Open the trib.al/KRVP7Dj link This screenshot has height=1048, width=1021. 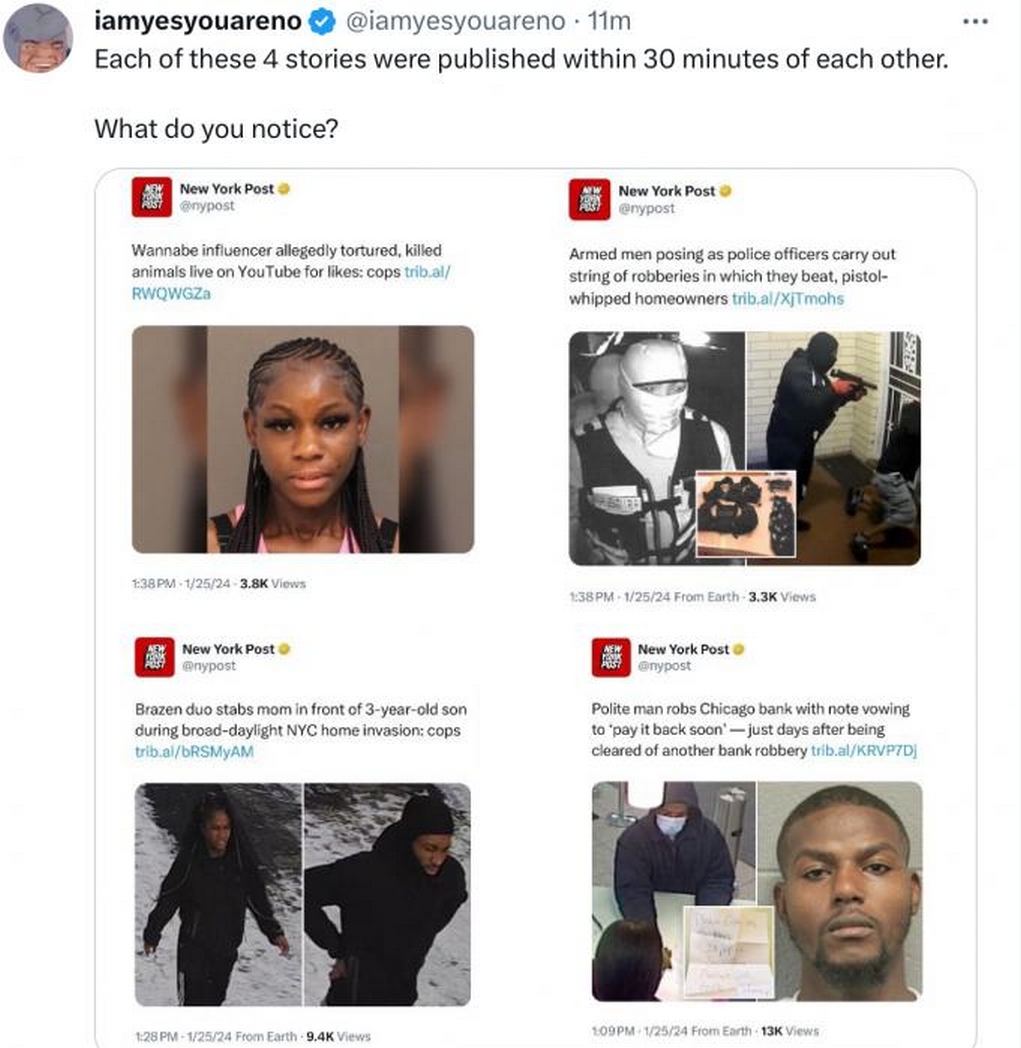tap(863, 751)
